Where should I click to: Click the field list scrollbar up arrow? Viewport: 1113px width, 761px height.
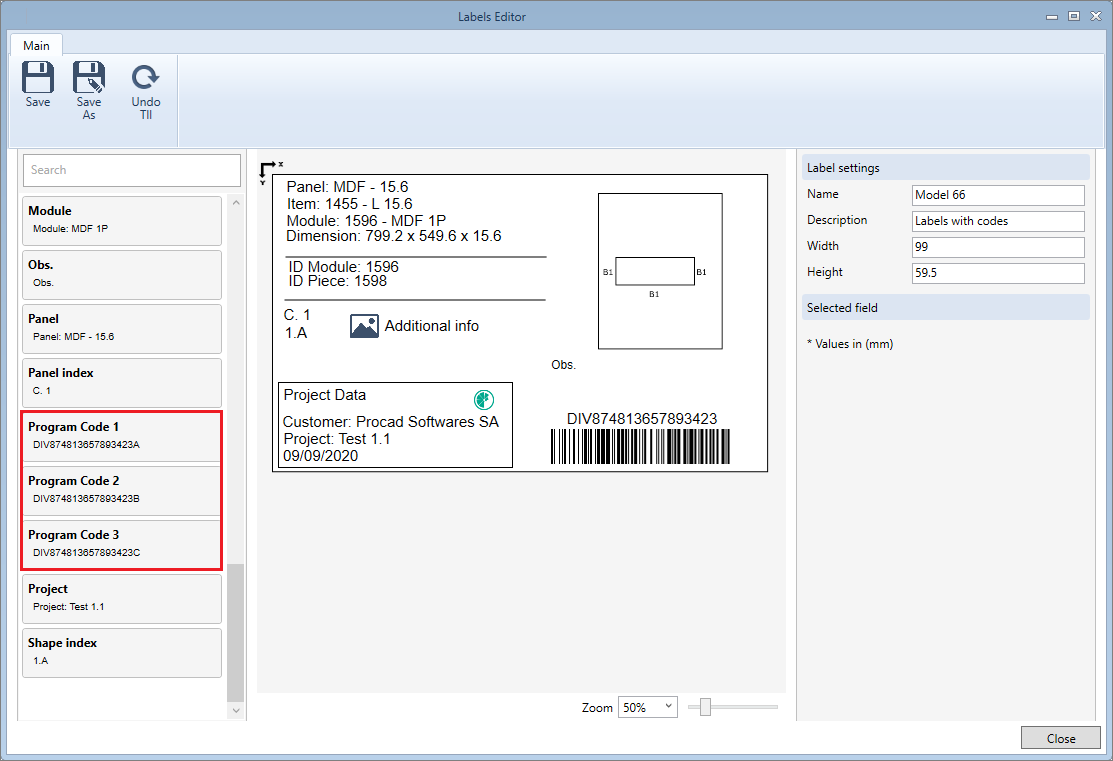click(x=236, y=203)
